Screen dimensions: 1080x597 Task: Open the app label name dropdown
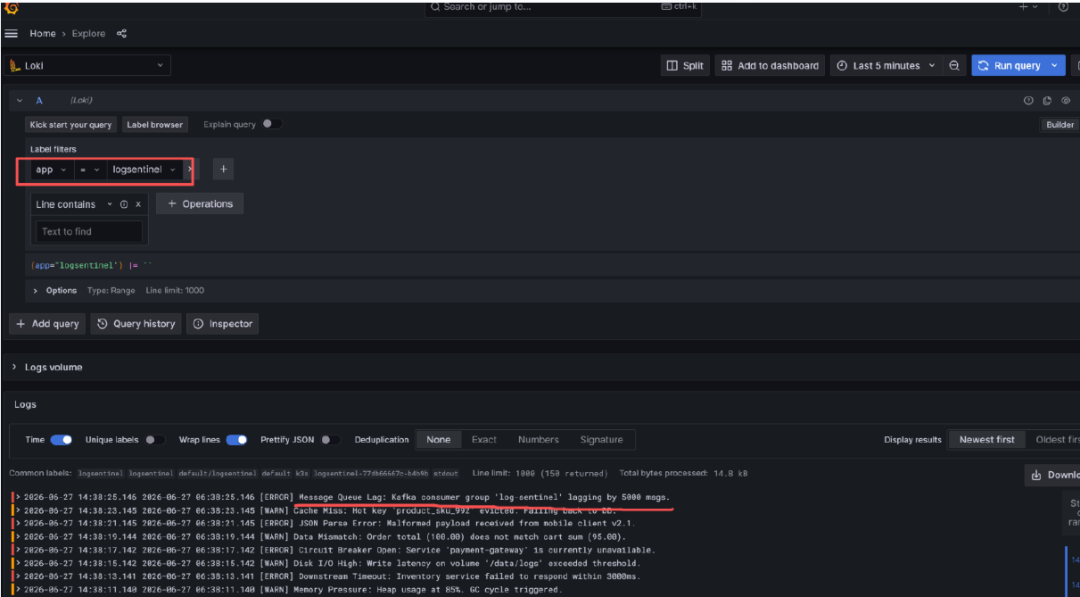(x=52, y=169)
